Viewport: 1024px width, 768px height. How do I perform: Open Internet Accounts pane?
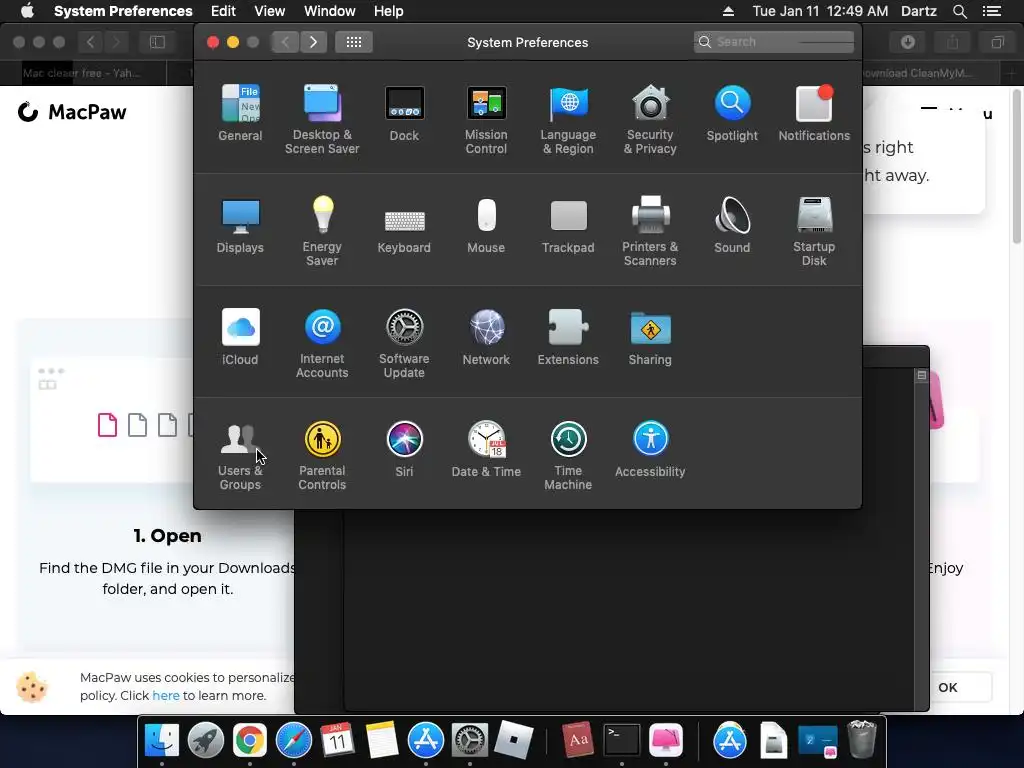(x=322, y=344)
